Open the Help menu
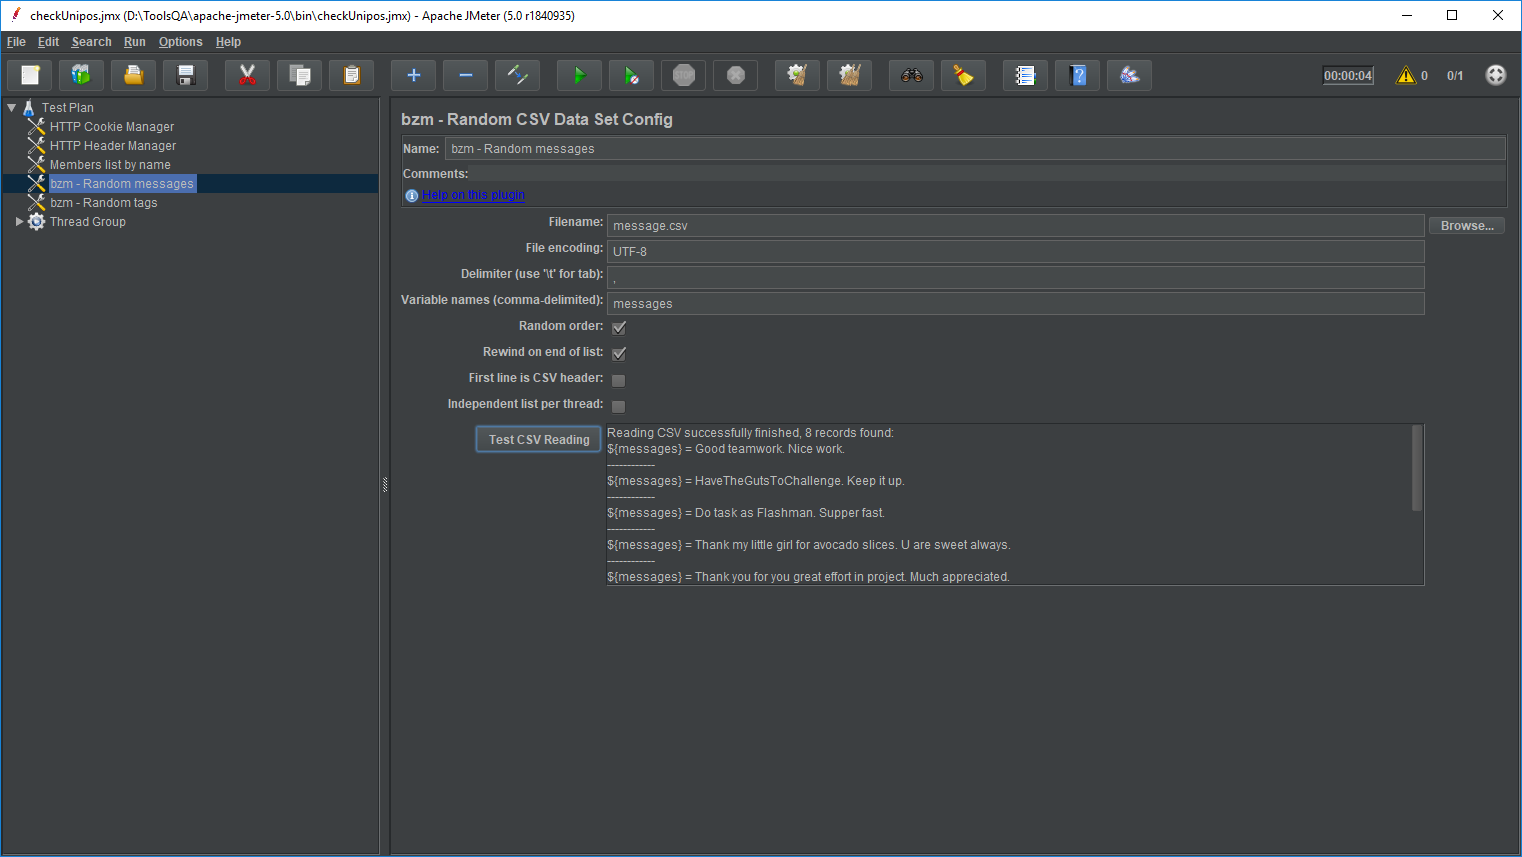This screenshot has width=1522, height=857. 228,42
